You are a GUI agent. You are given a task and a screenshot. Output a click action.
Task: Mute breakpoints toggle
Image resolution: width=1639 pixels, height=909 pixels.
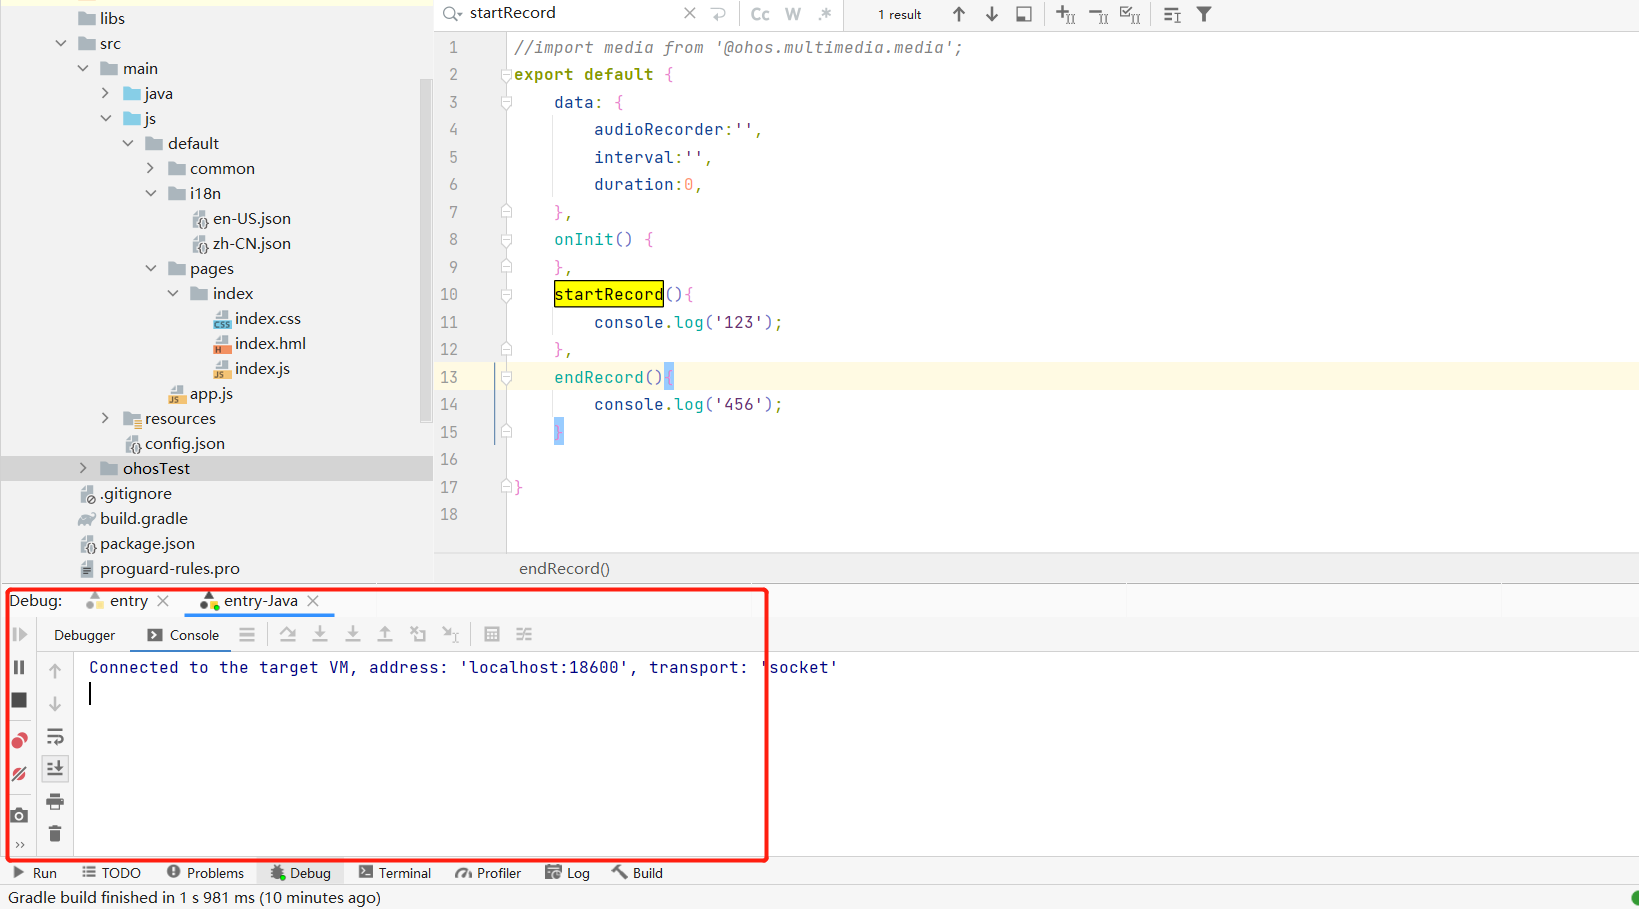(x=19, y=773)
